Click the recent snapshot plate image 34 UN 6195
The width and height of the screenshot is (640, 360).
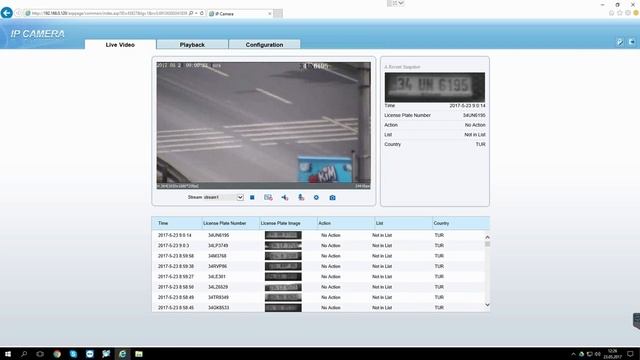[x=435, y=87]
